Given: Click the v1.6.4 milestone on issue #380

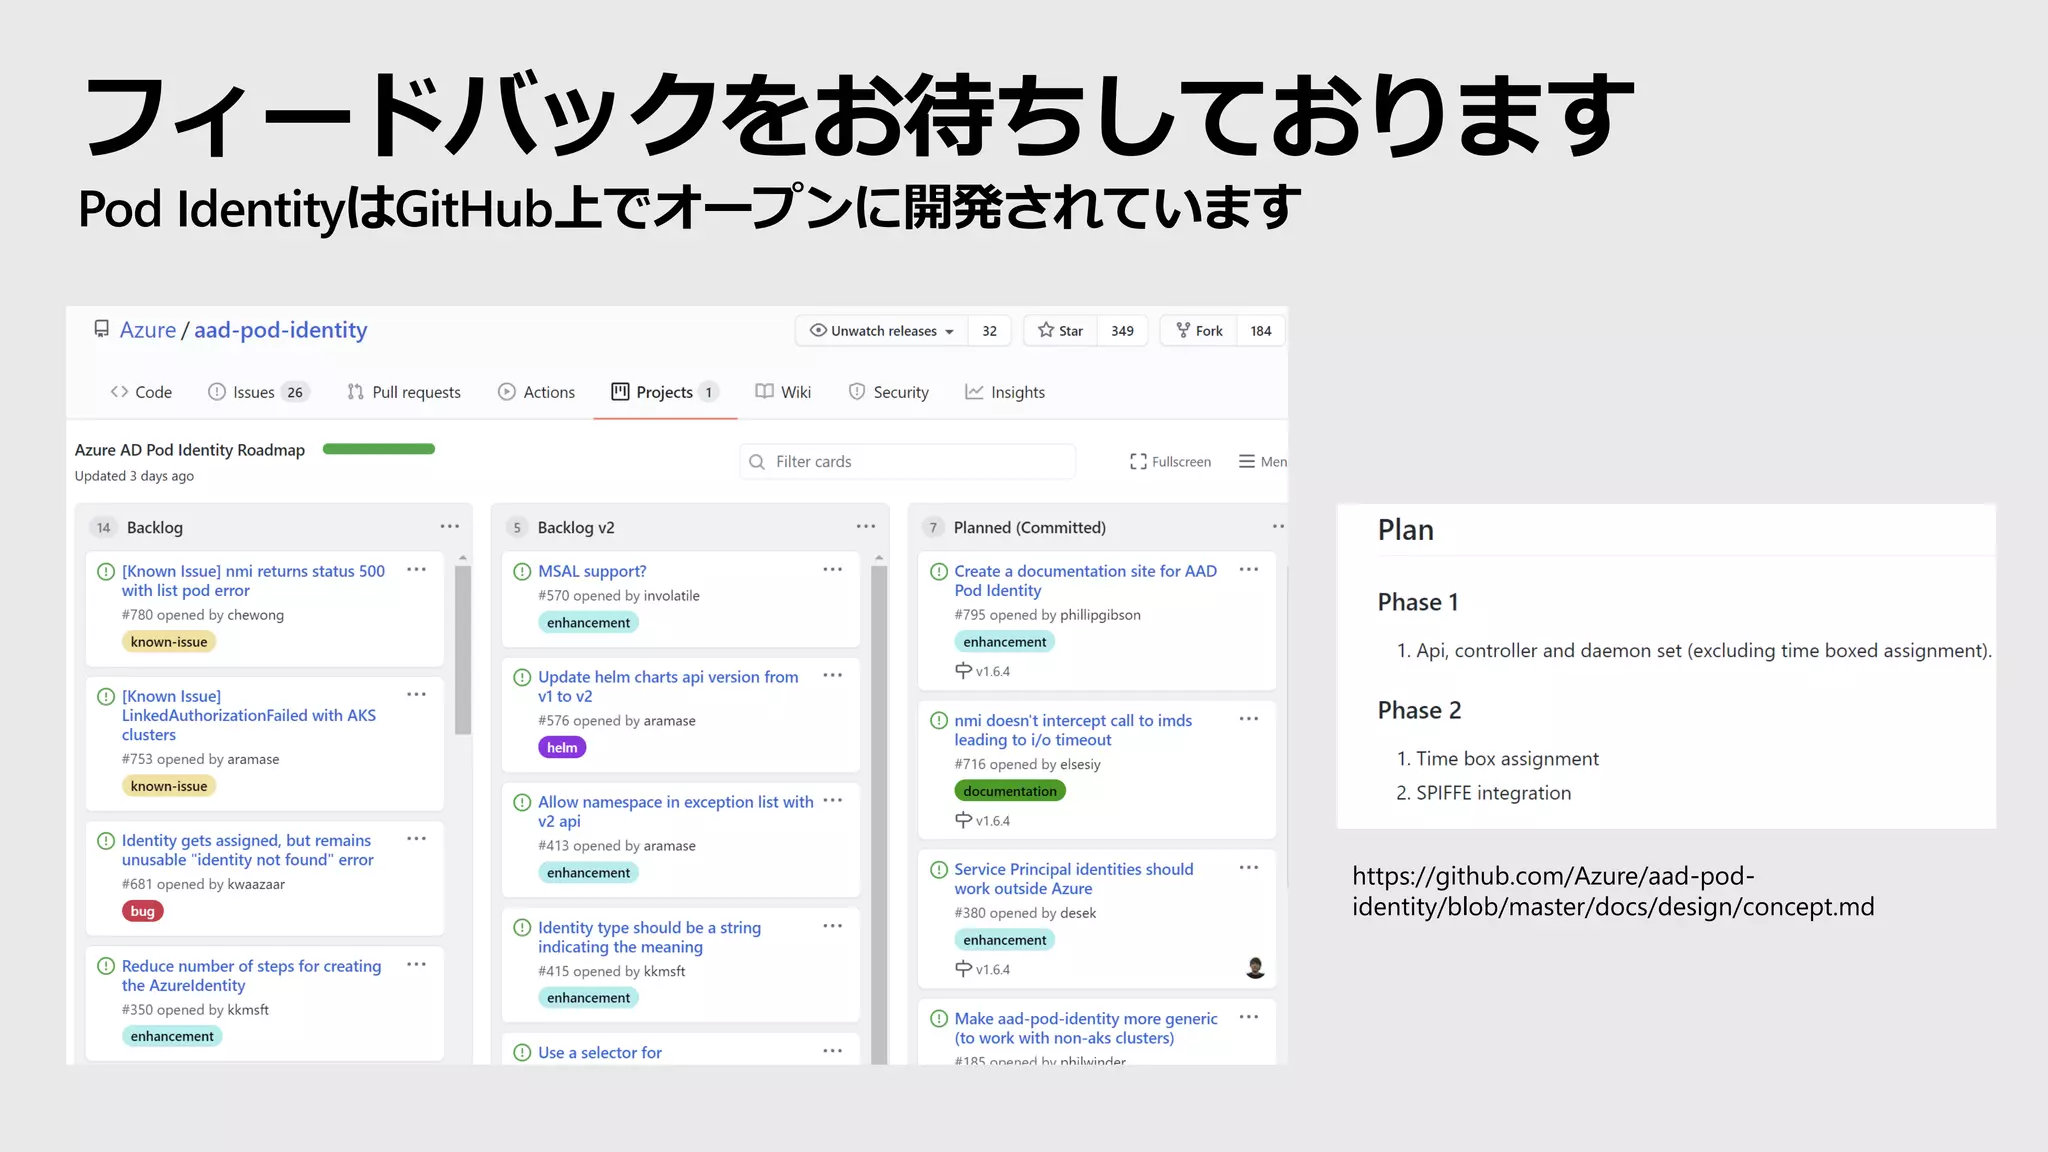Looking at the screenshot, I should point(983,969).
